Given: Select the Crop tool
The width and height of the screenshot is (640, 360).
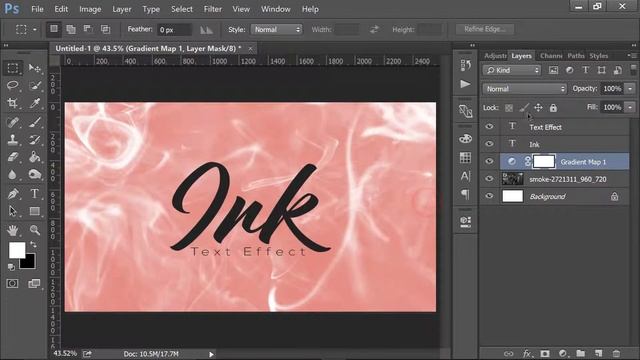Looking at the screenshot, I should tap(13, 103).
